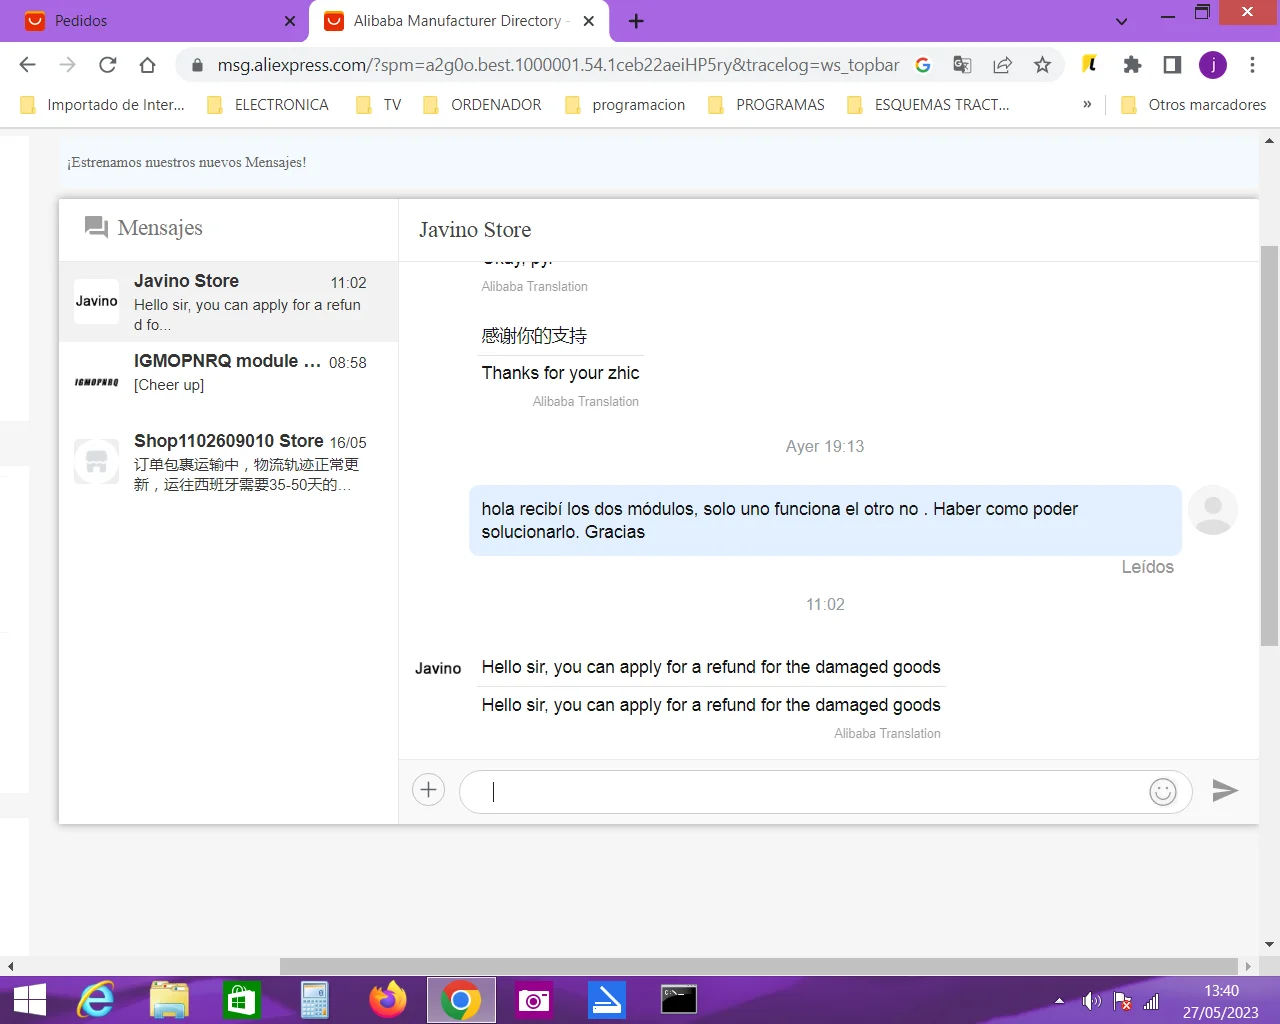
Task: Send the message with the paper plane icon
Action: tap(1225, 791)
